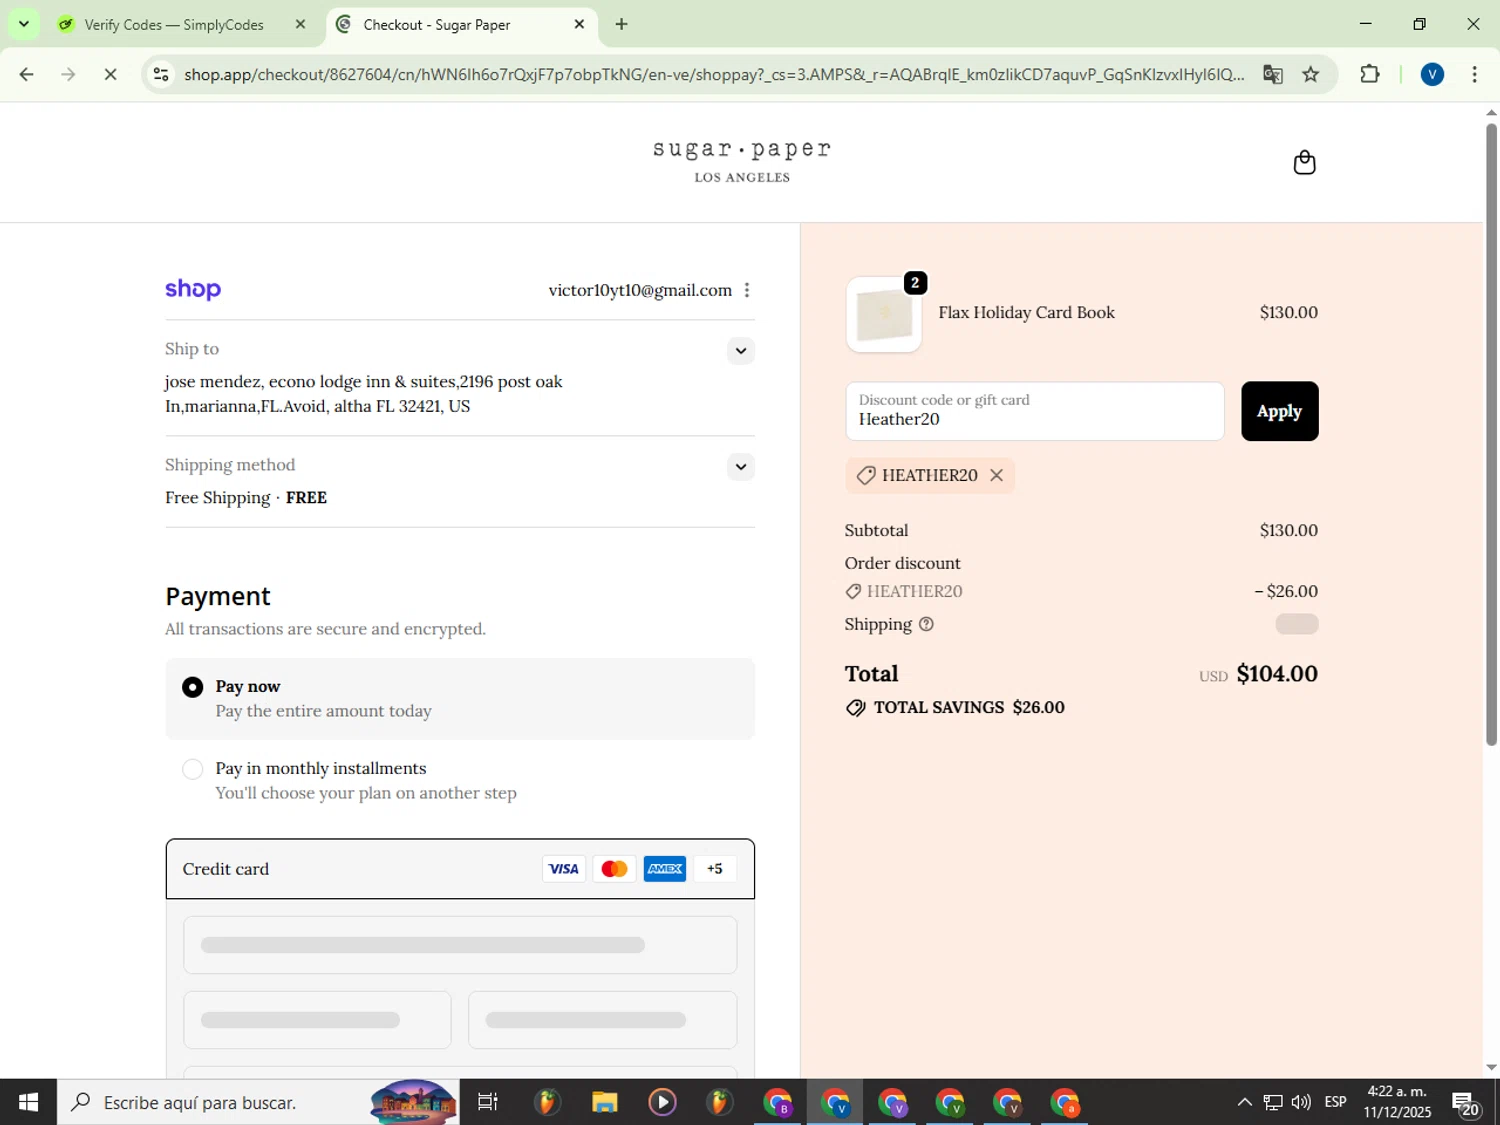Open Task View on the taskbar
The image size is (1500, 1125).
487,1102
